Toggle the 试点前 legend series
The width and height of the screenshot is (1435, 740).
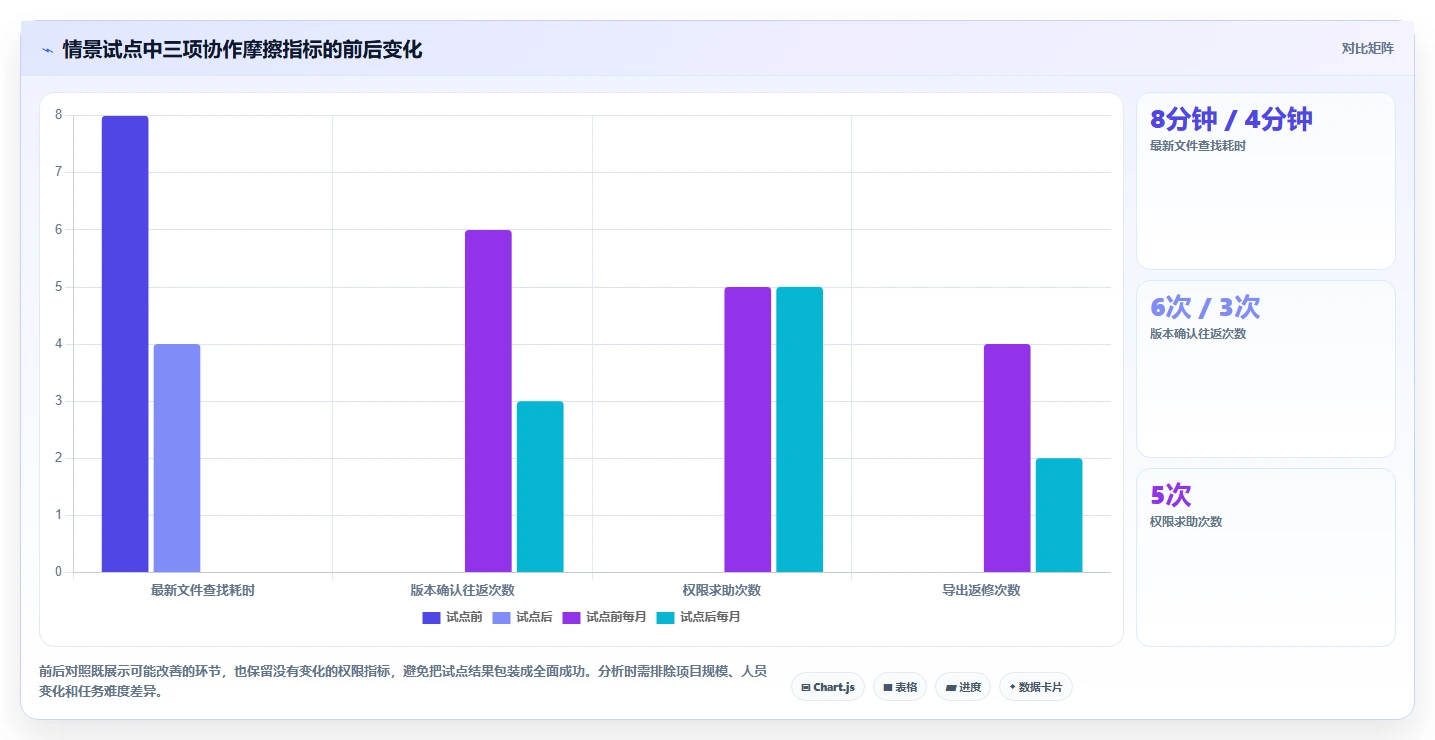452,617
